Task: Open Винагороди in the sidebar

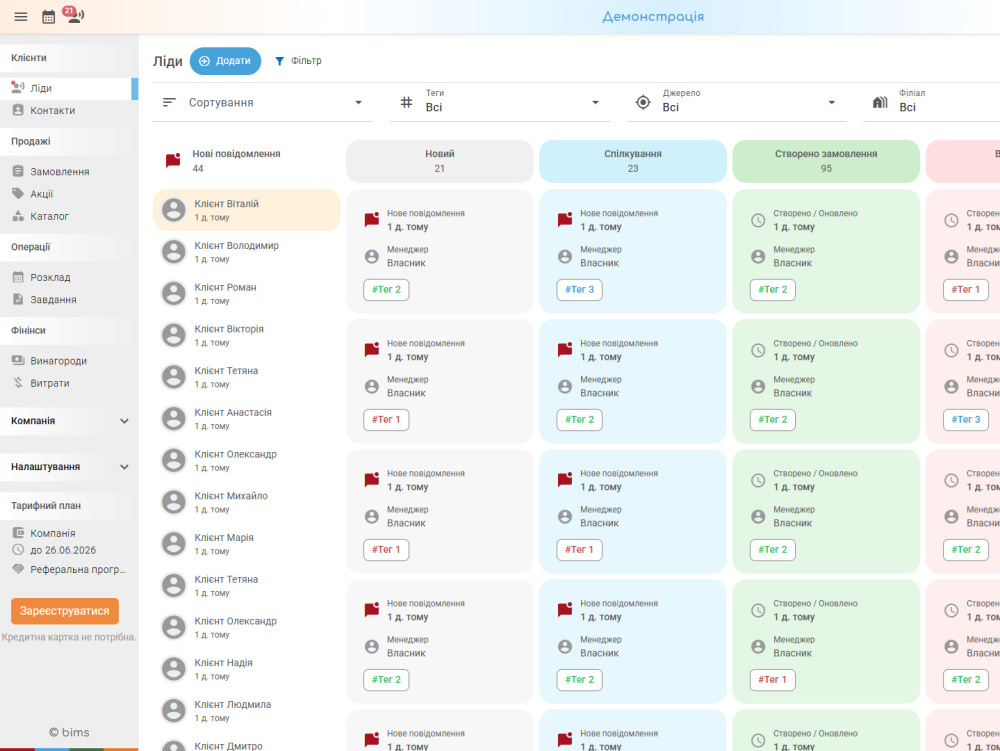Action: (x=69, y=361)
